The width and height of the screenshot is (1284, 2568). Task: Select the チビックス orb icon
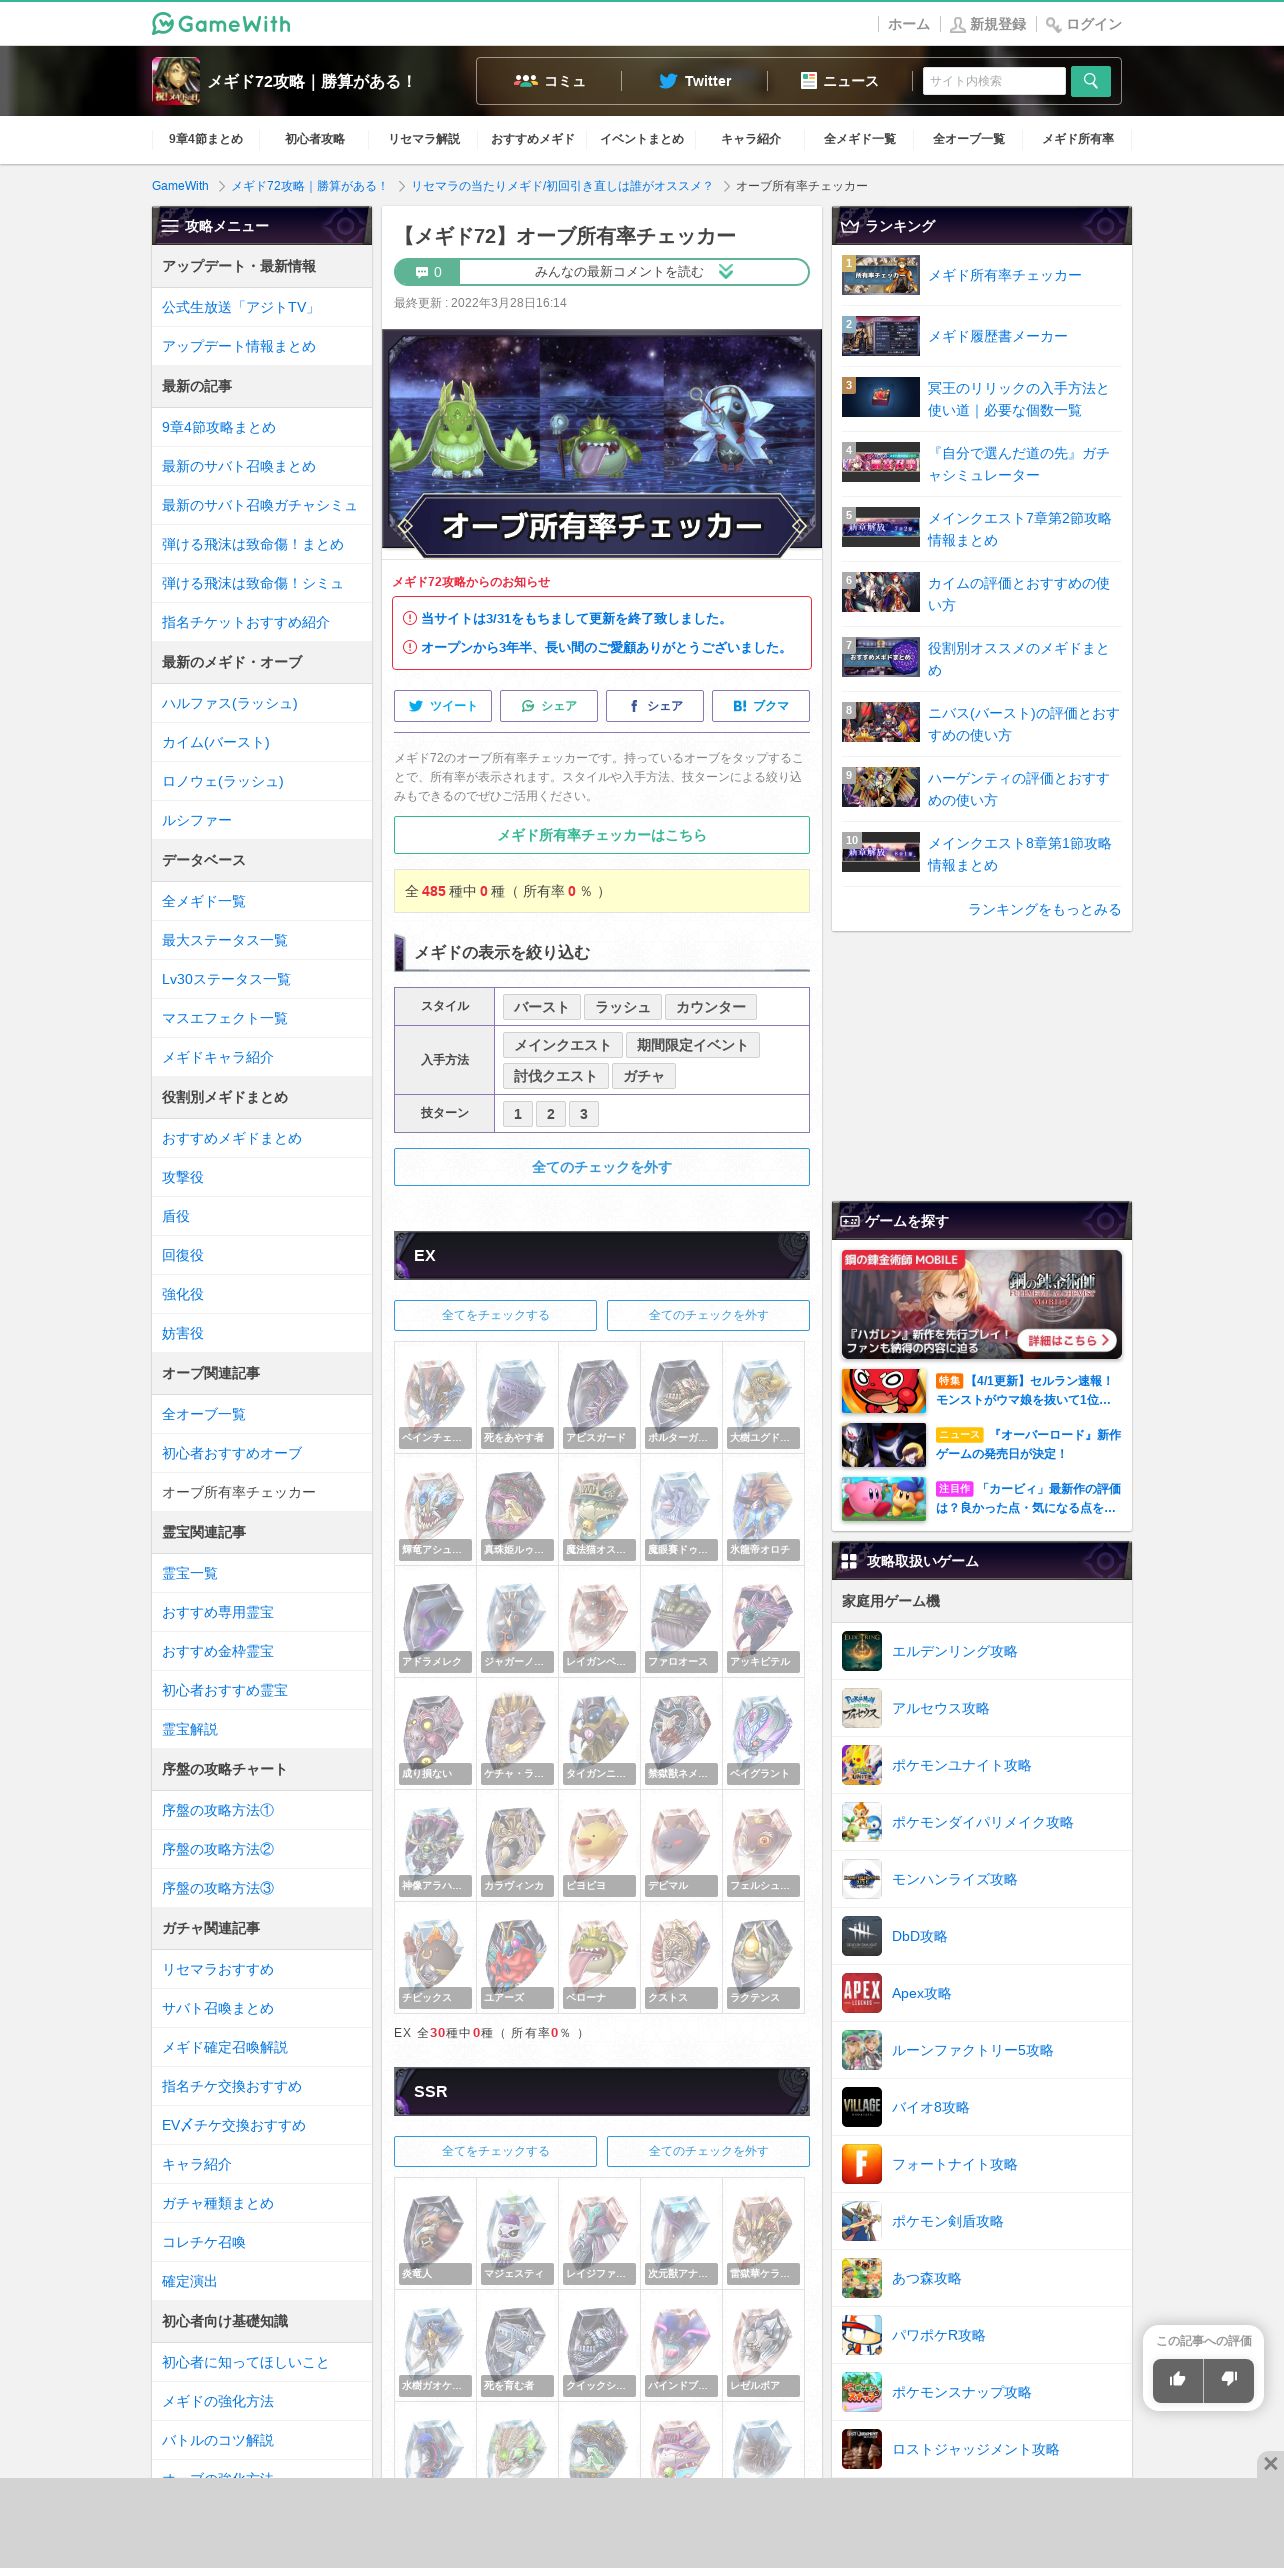(x=435, y=1957)
